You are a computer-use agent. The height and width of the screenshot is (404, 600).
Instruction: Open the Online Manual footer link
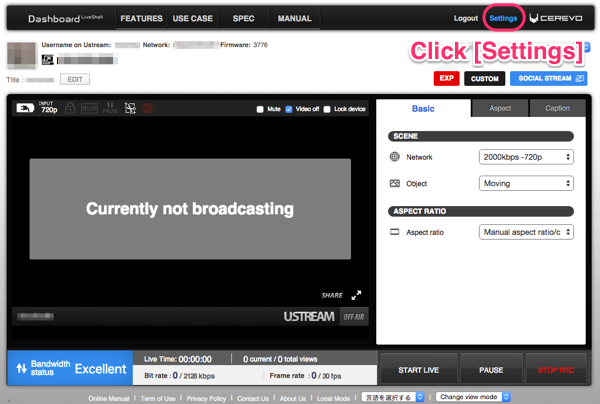[x=109, y=398]
